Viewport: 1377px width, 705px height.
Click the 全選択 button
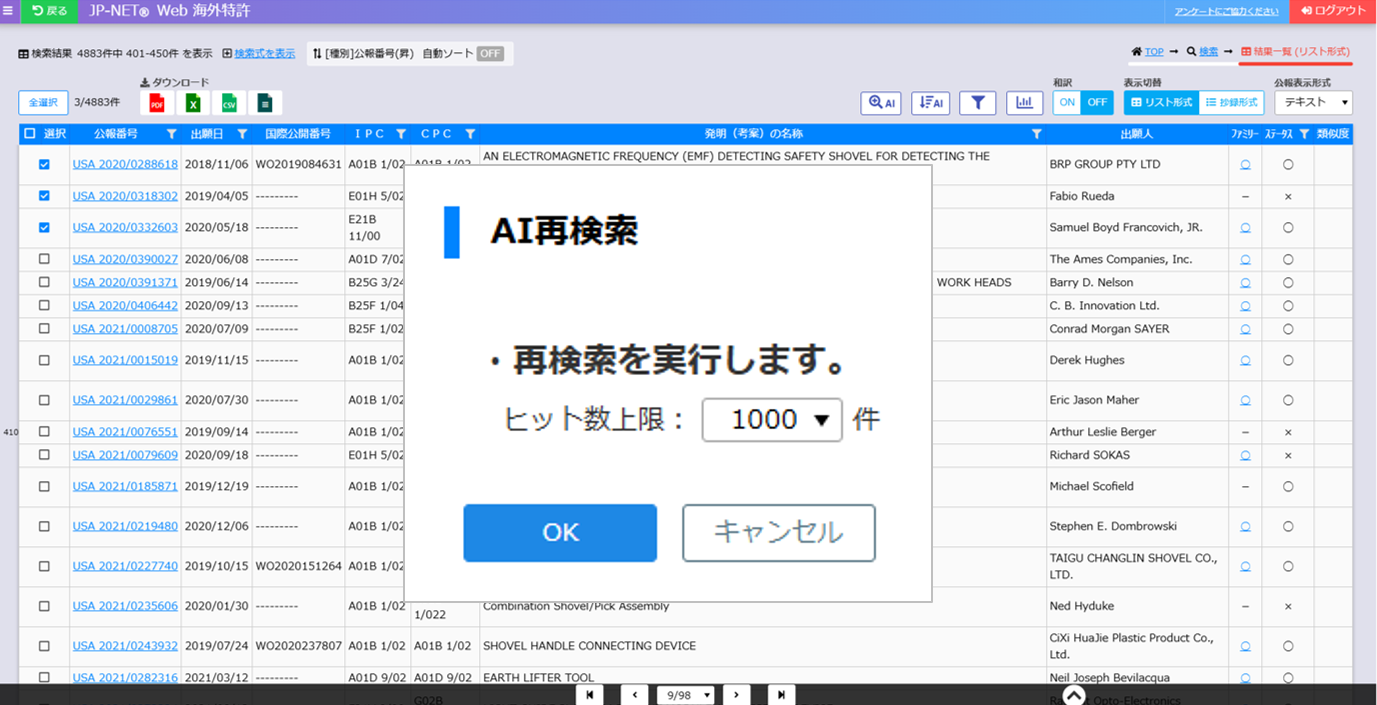pyautogui.click(x=43, y=102)
